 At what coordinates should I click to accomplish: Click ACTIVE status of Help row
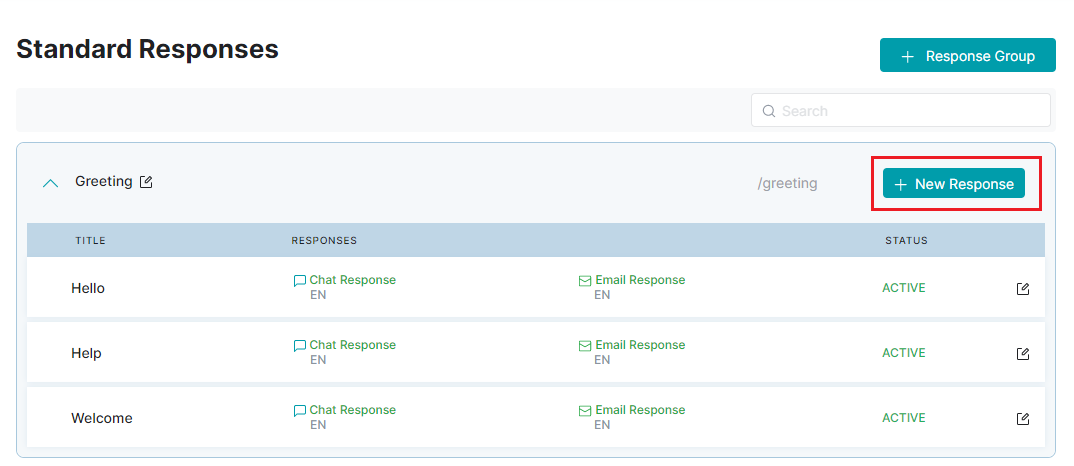[903, 353]
